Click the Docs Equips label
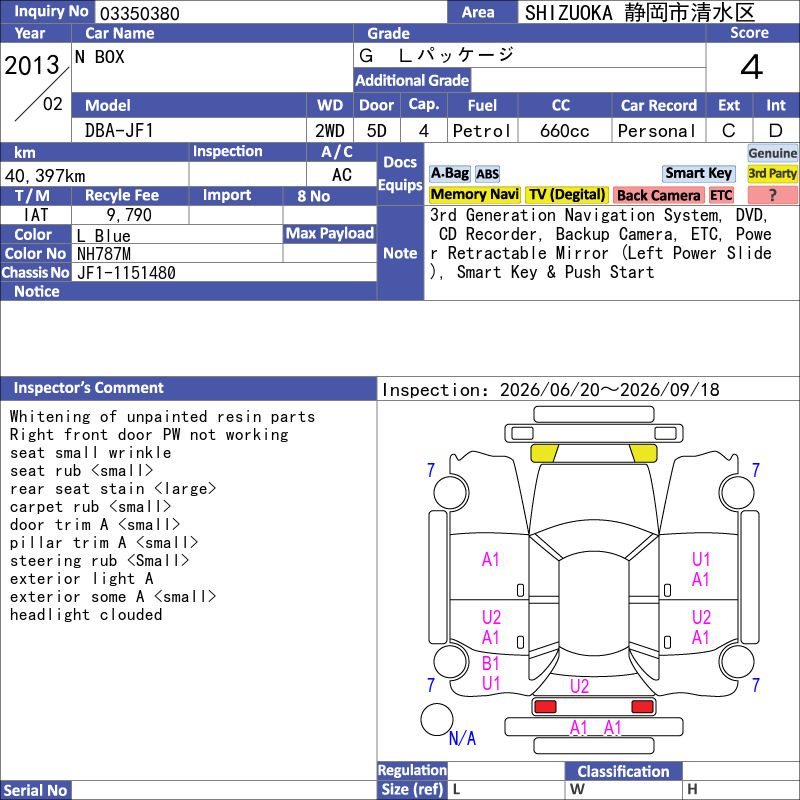This screenshot has width=800, height=800. point(400,173)
